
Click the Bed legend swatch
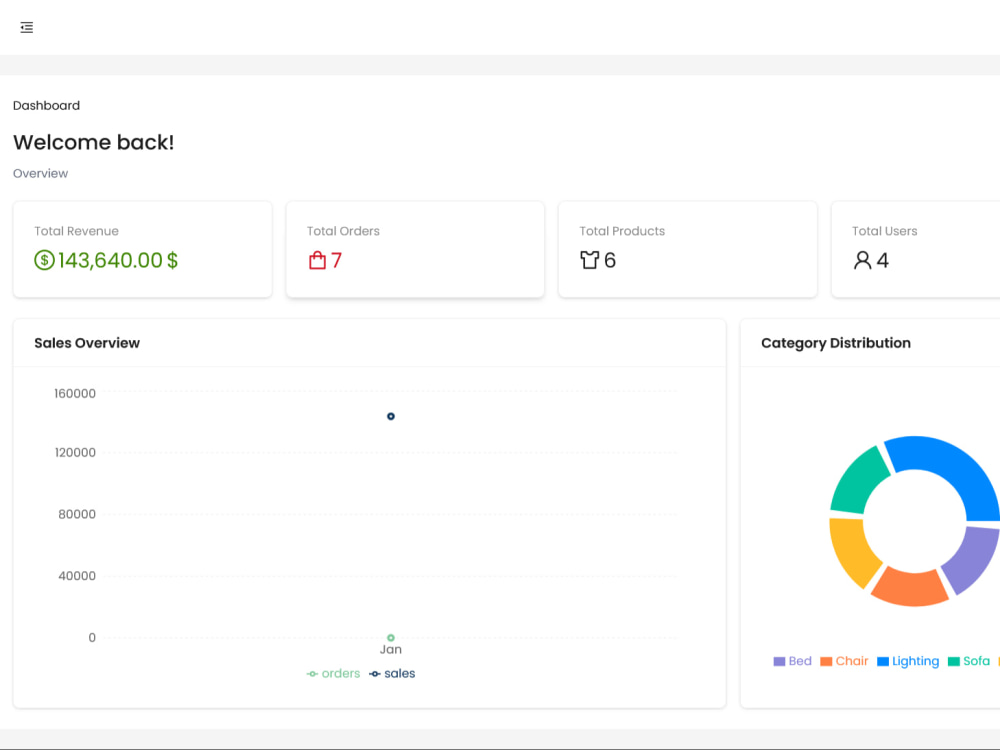click(779, 661)
